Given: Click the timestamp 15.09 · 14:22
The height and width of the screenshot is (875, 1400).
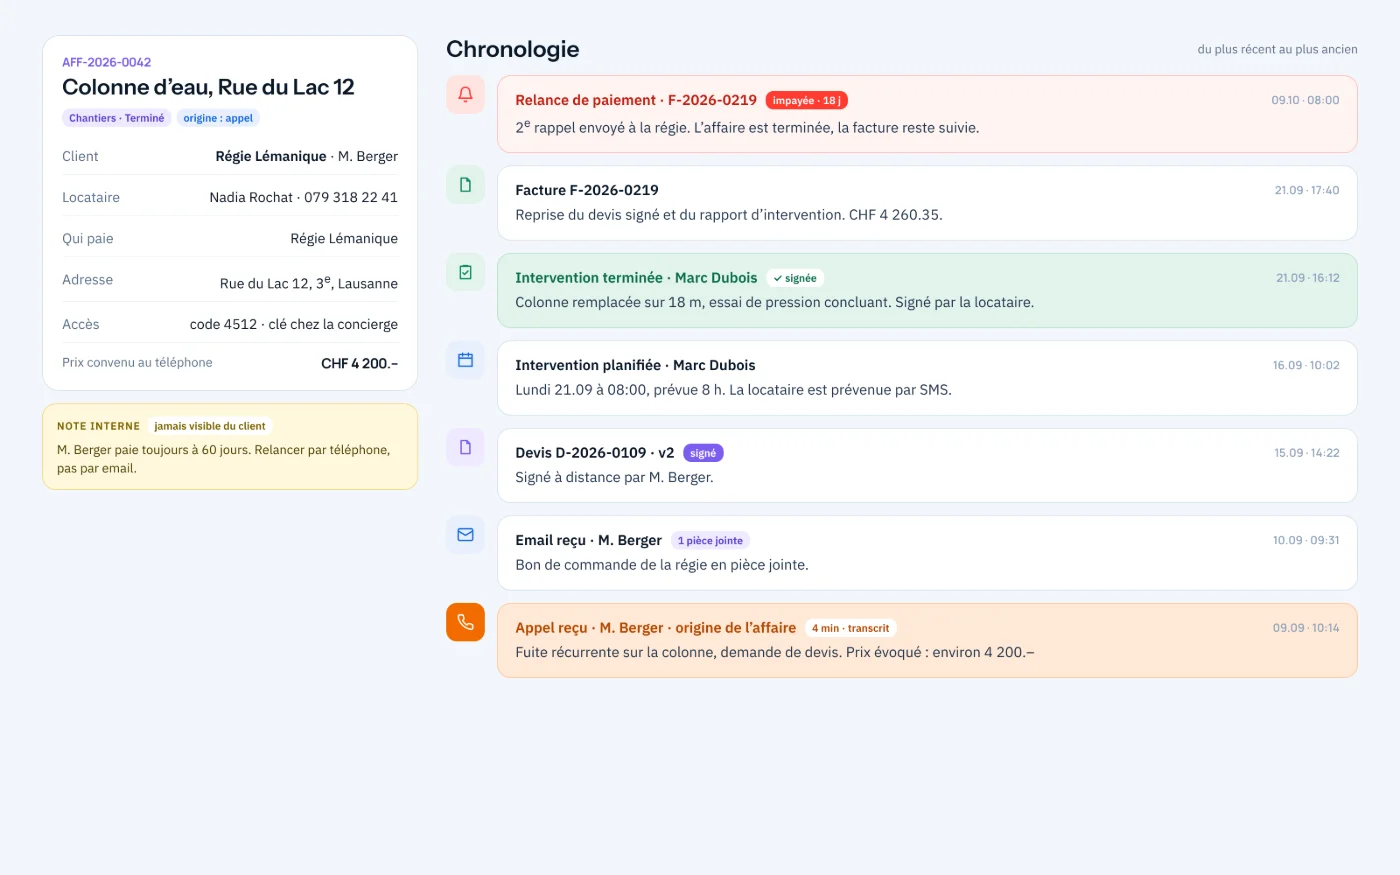Looking at the screenshot, I should 1307,453.
